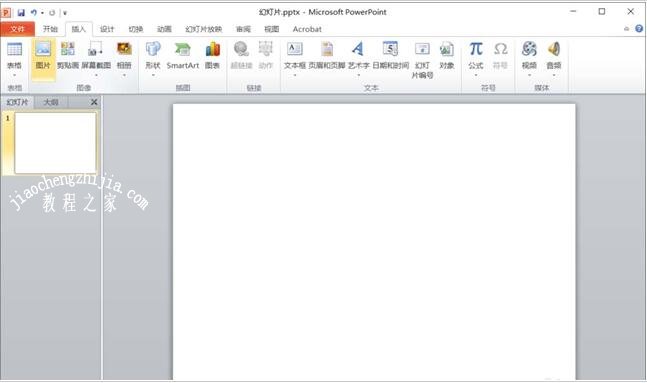Switch to the Home (开始) tab
The image size is (647, 383).
click(50, 29)
